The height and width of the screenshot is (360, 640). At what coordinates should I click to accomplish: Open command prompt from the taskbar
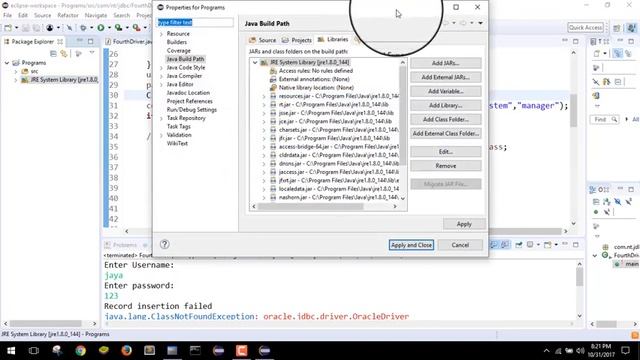195,350
